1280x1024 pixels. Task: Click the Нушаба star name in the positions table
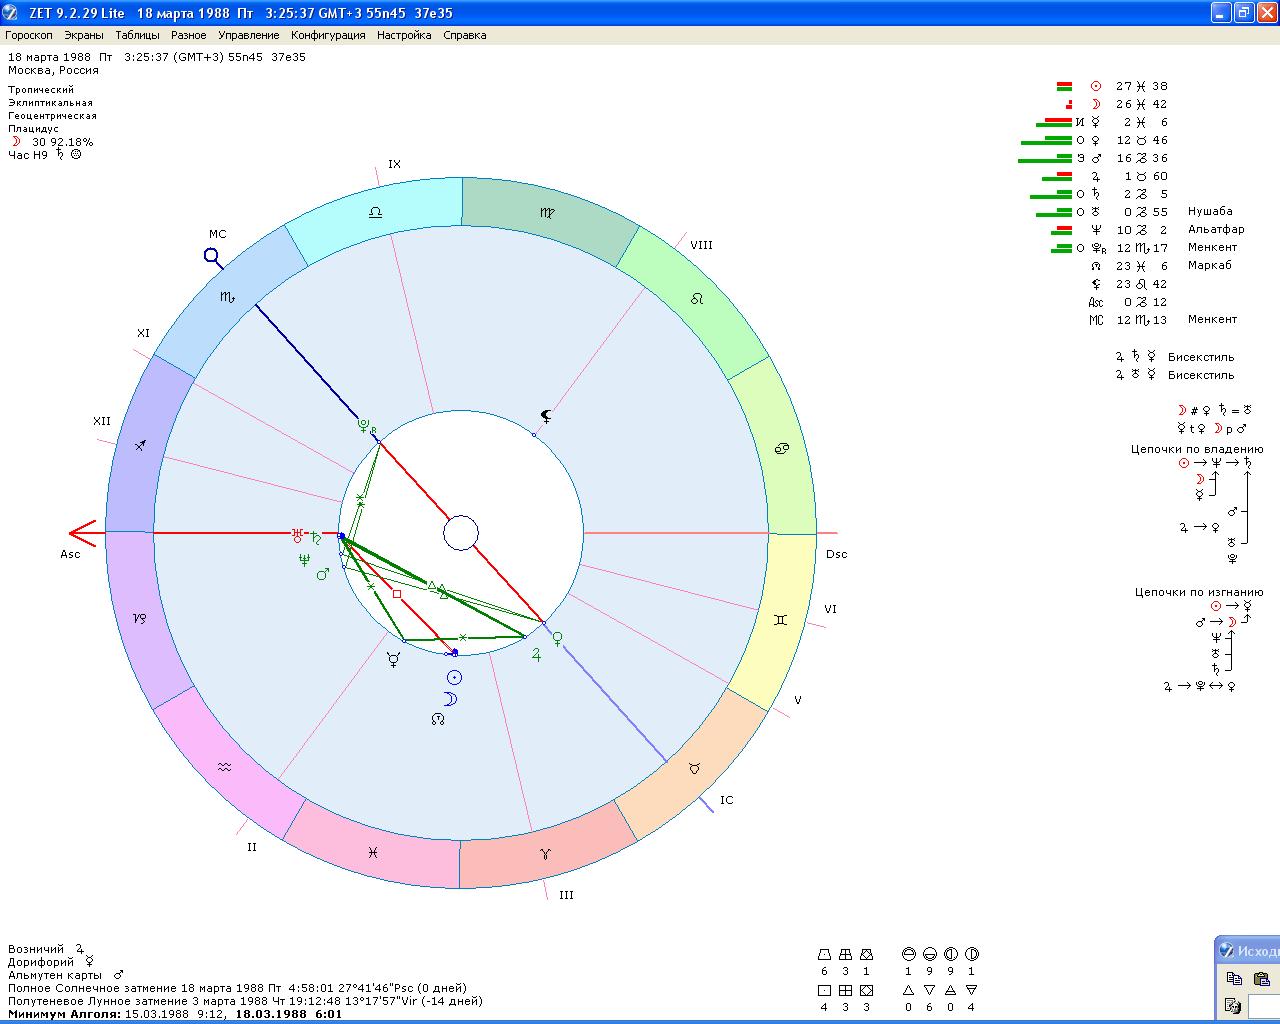point(1210,212)
